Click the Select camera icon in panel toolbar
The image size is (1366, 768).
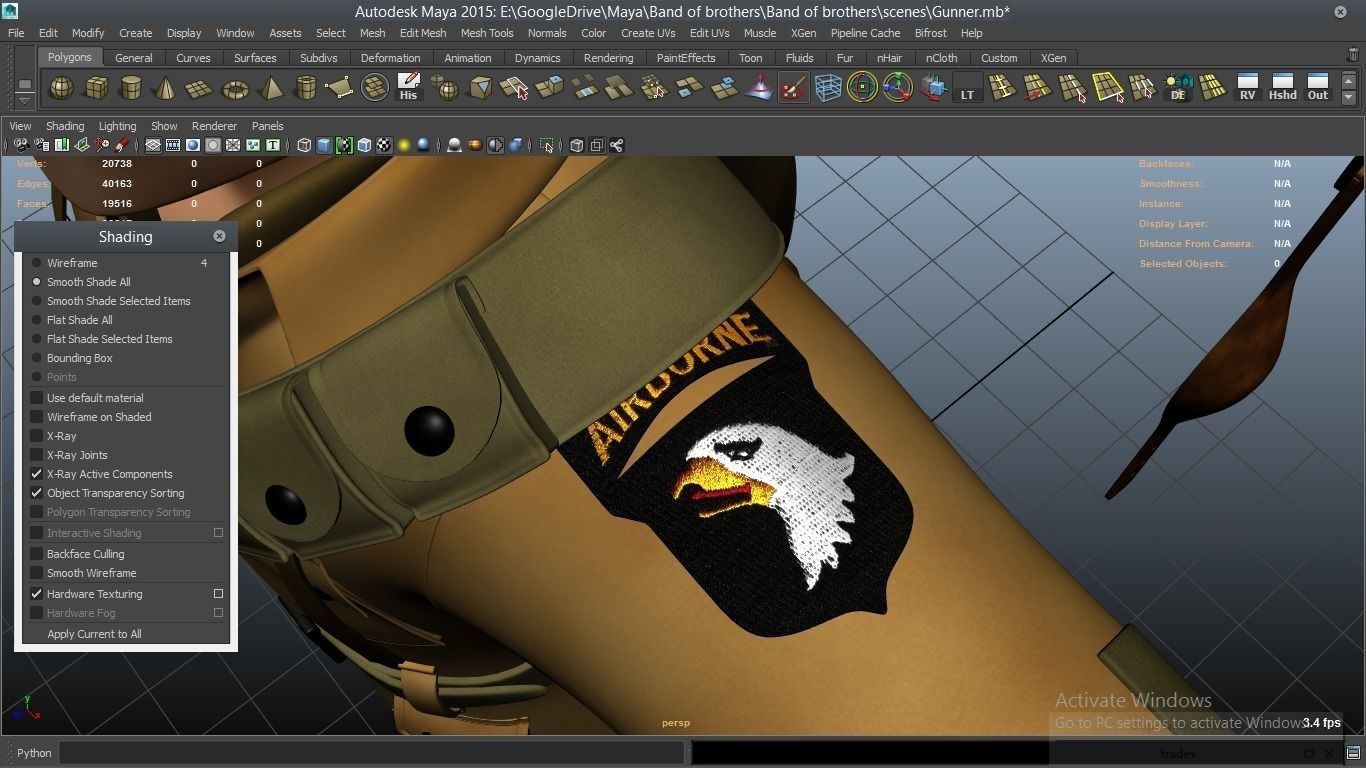click(21, 146)
